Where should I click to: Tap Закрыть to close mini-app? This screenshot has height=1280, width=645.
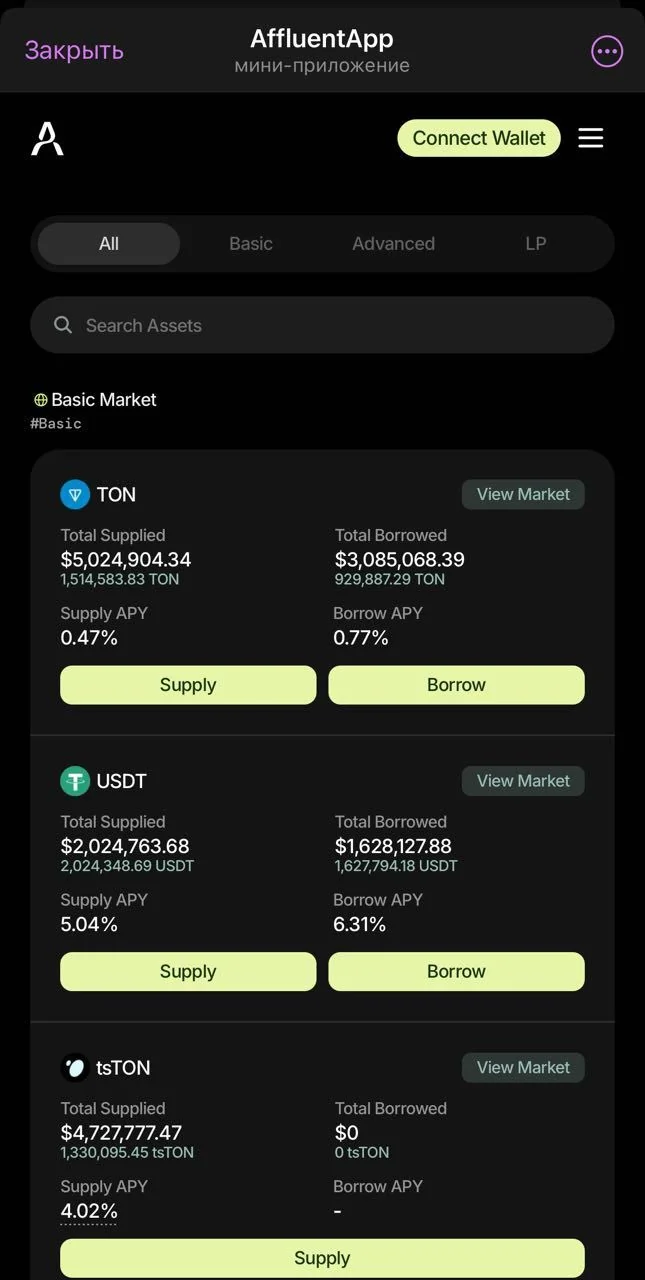(x=74, y=51)
